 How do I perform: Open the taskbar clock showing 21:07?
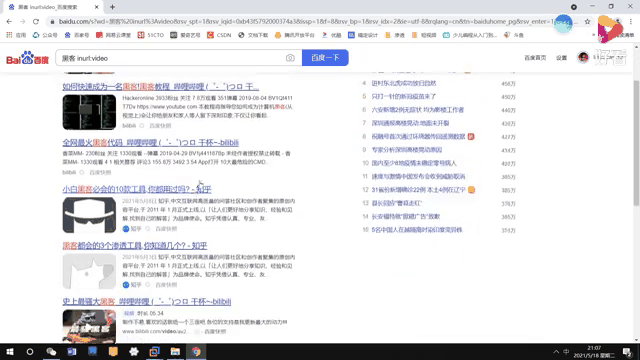tap(594, 352)
